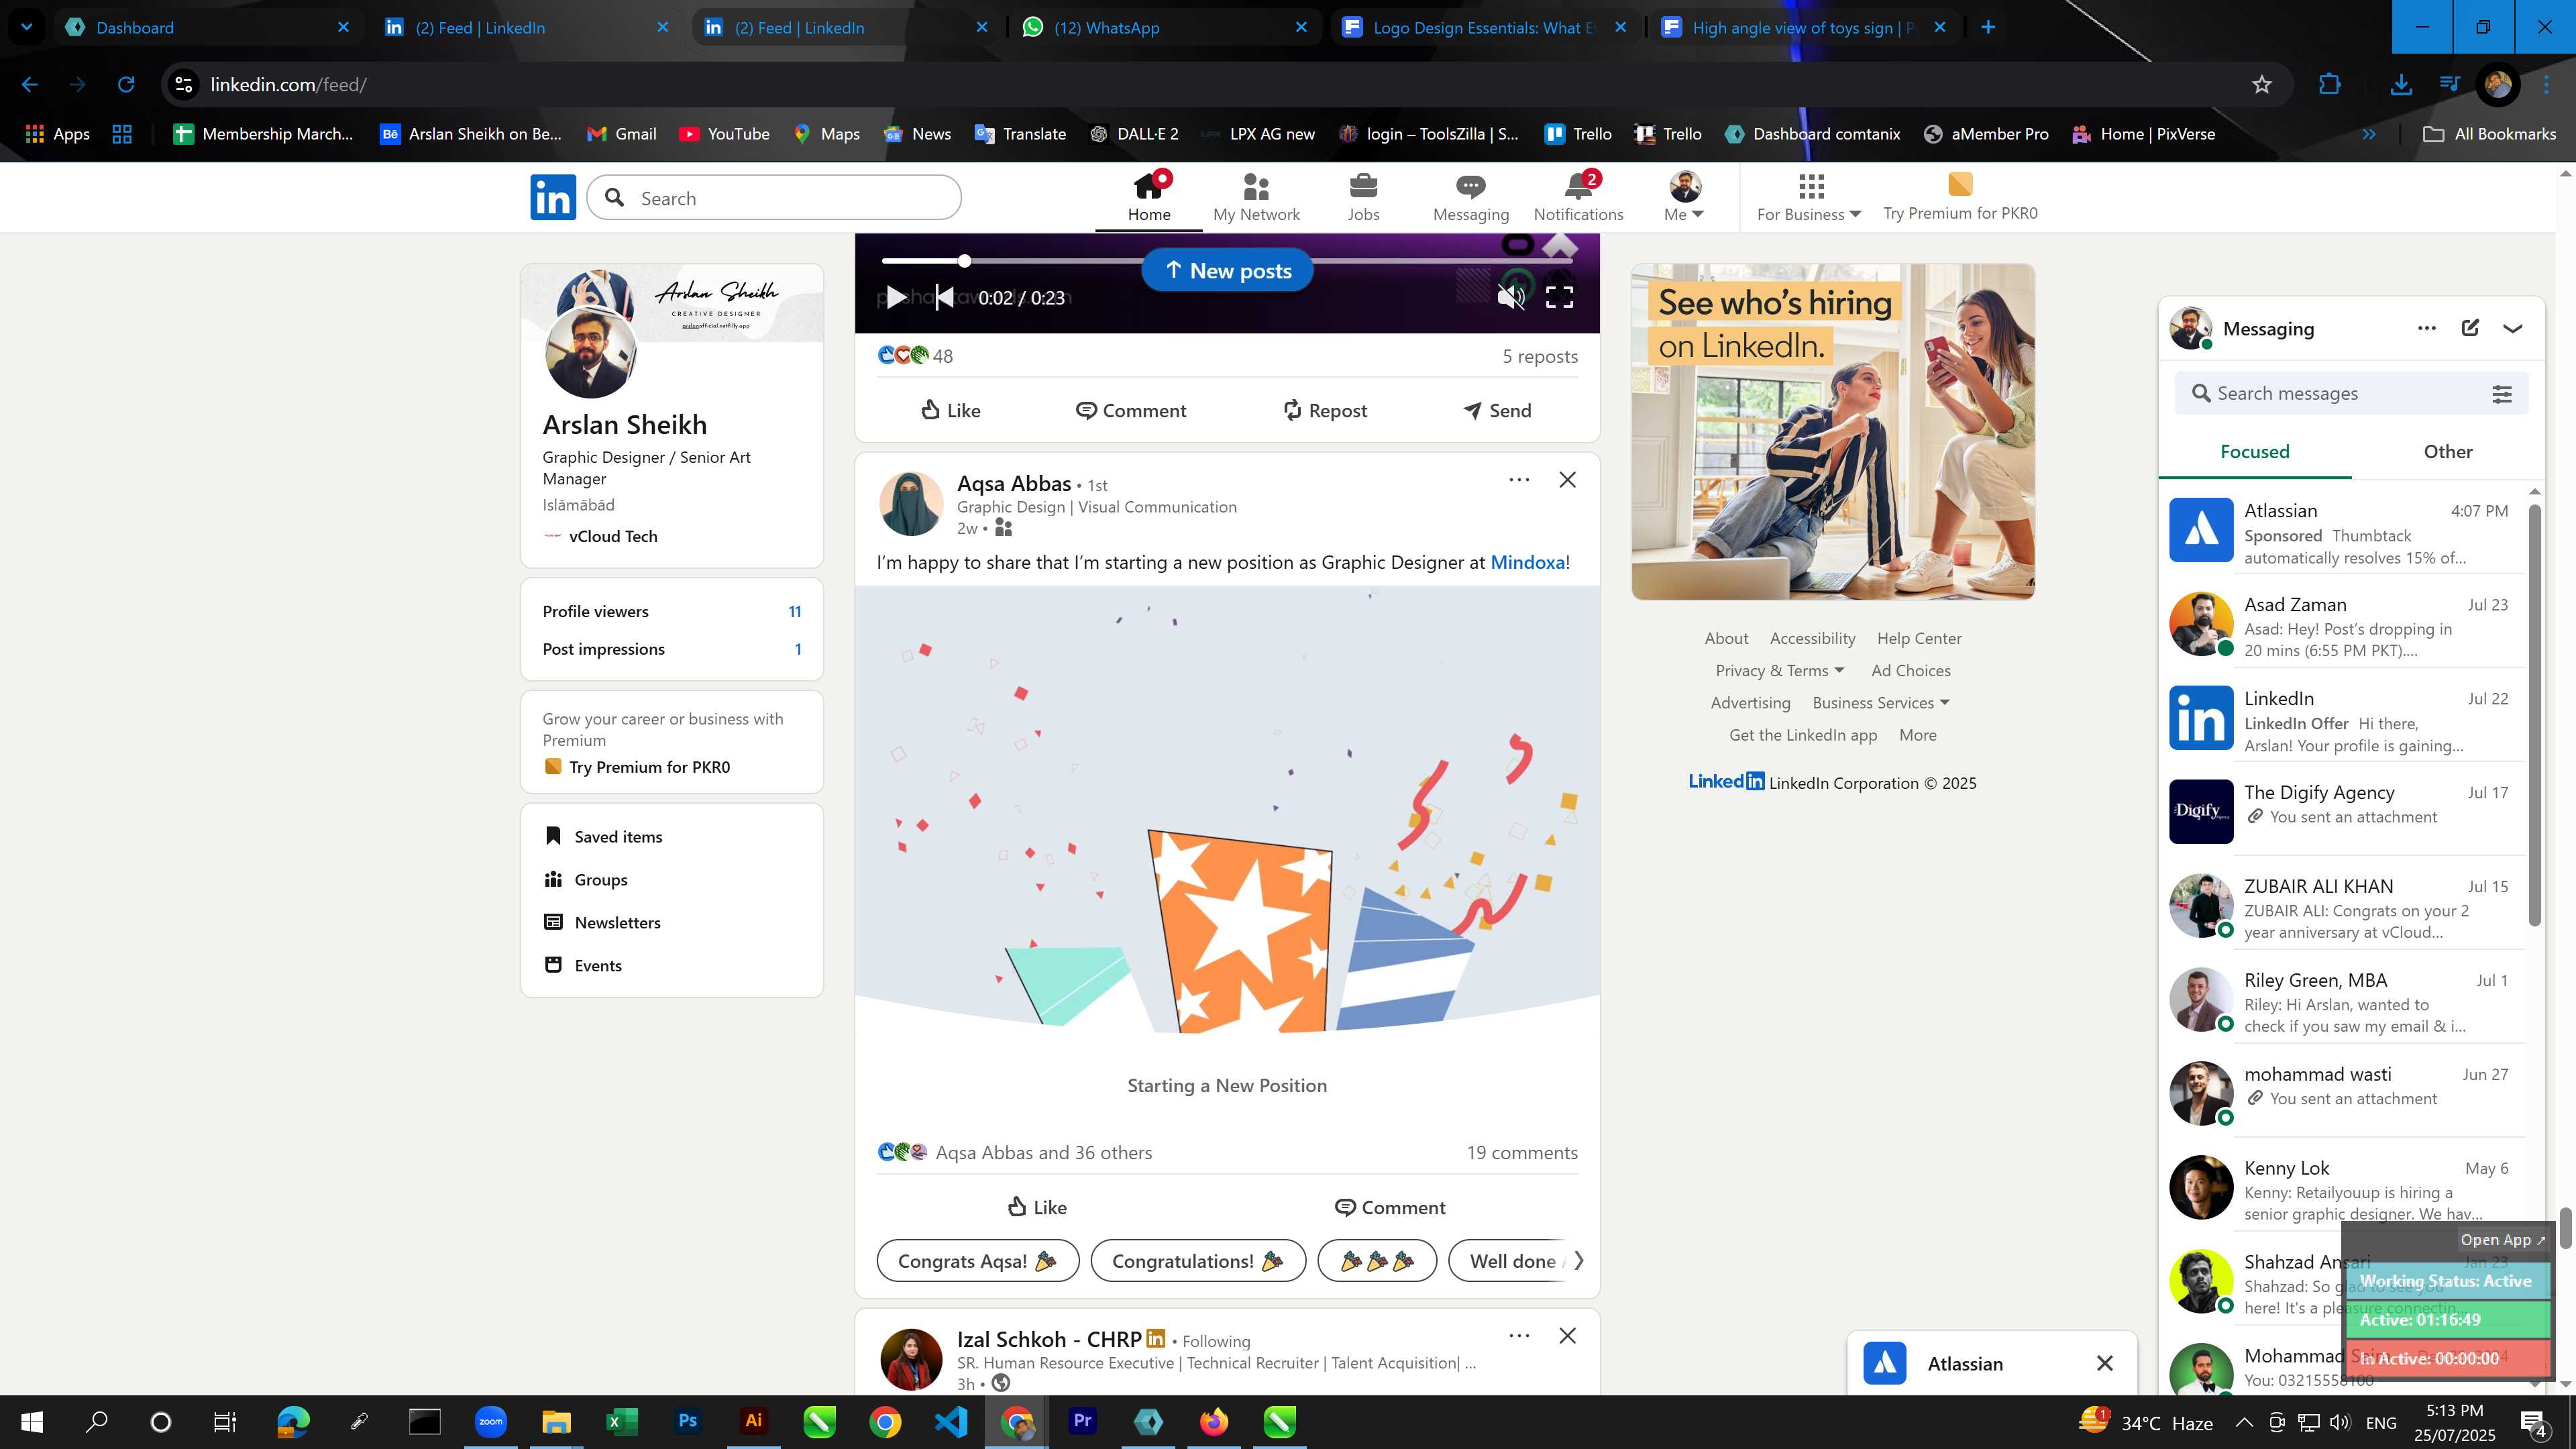Comment on the video post
The height and width of the screenshot is (1449, 2576).
click(1131, 410)
